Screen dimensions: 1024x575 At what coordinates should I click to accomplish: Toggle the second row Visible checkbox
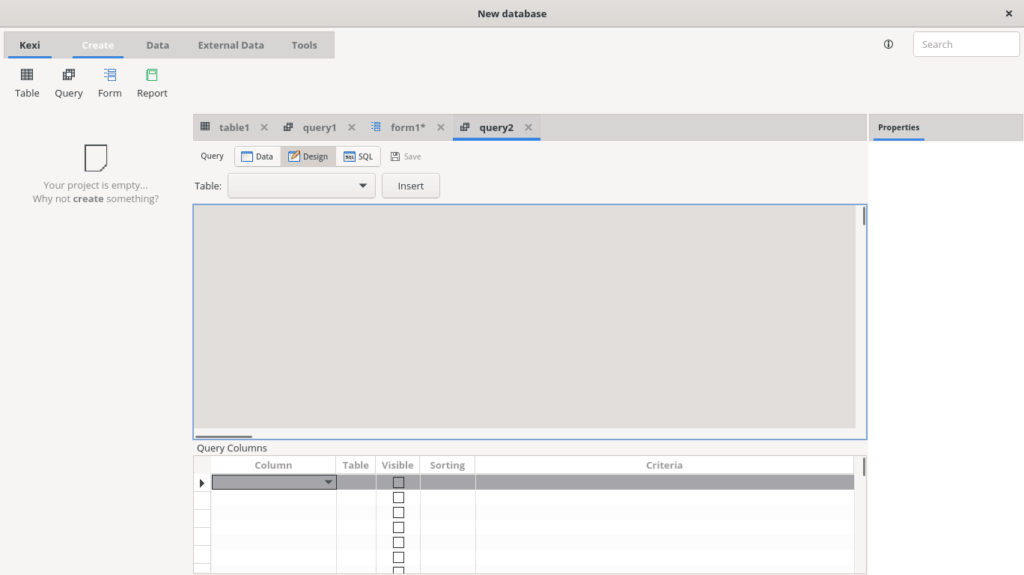pyautogui.click(x=398, y=497)
